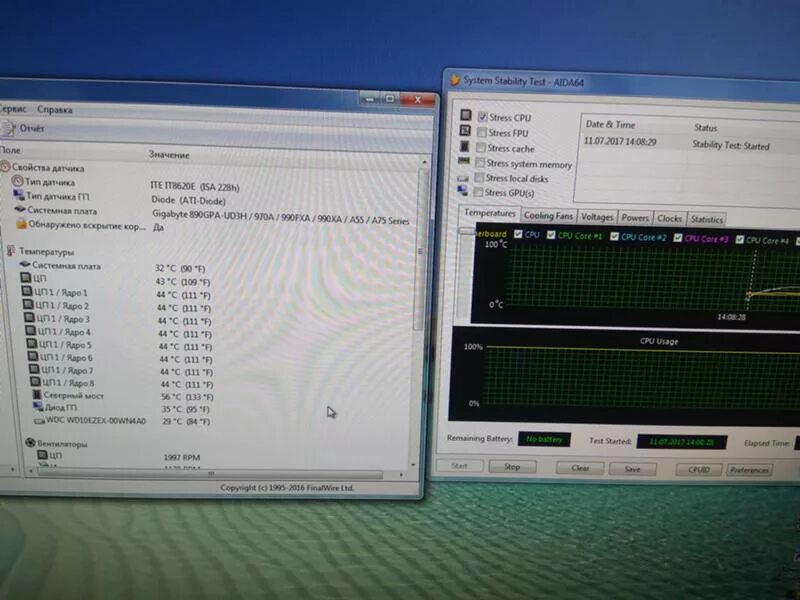Click the Диод ГП monitor icon
This screenshot has width=800, height=600.
38,407
